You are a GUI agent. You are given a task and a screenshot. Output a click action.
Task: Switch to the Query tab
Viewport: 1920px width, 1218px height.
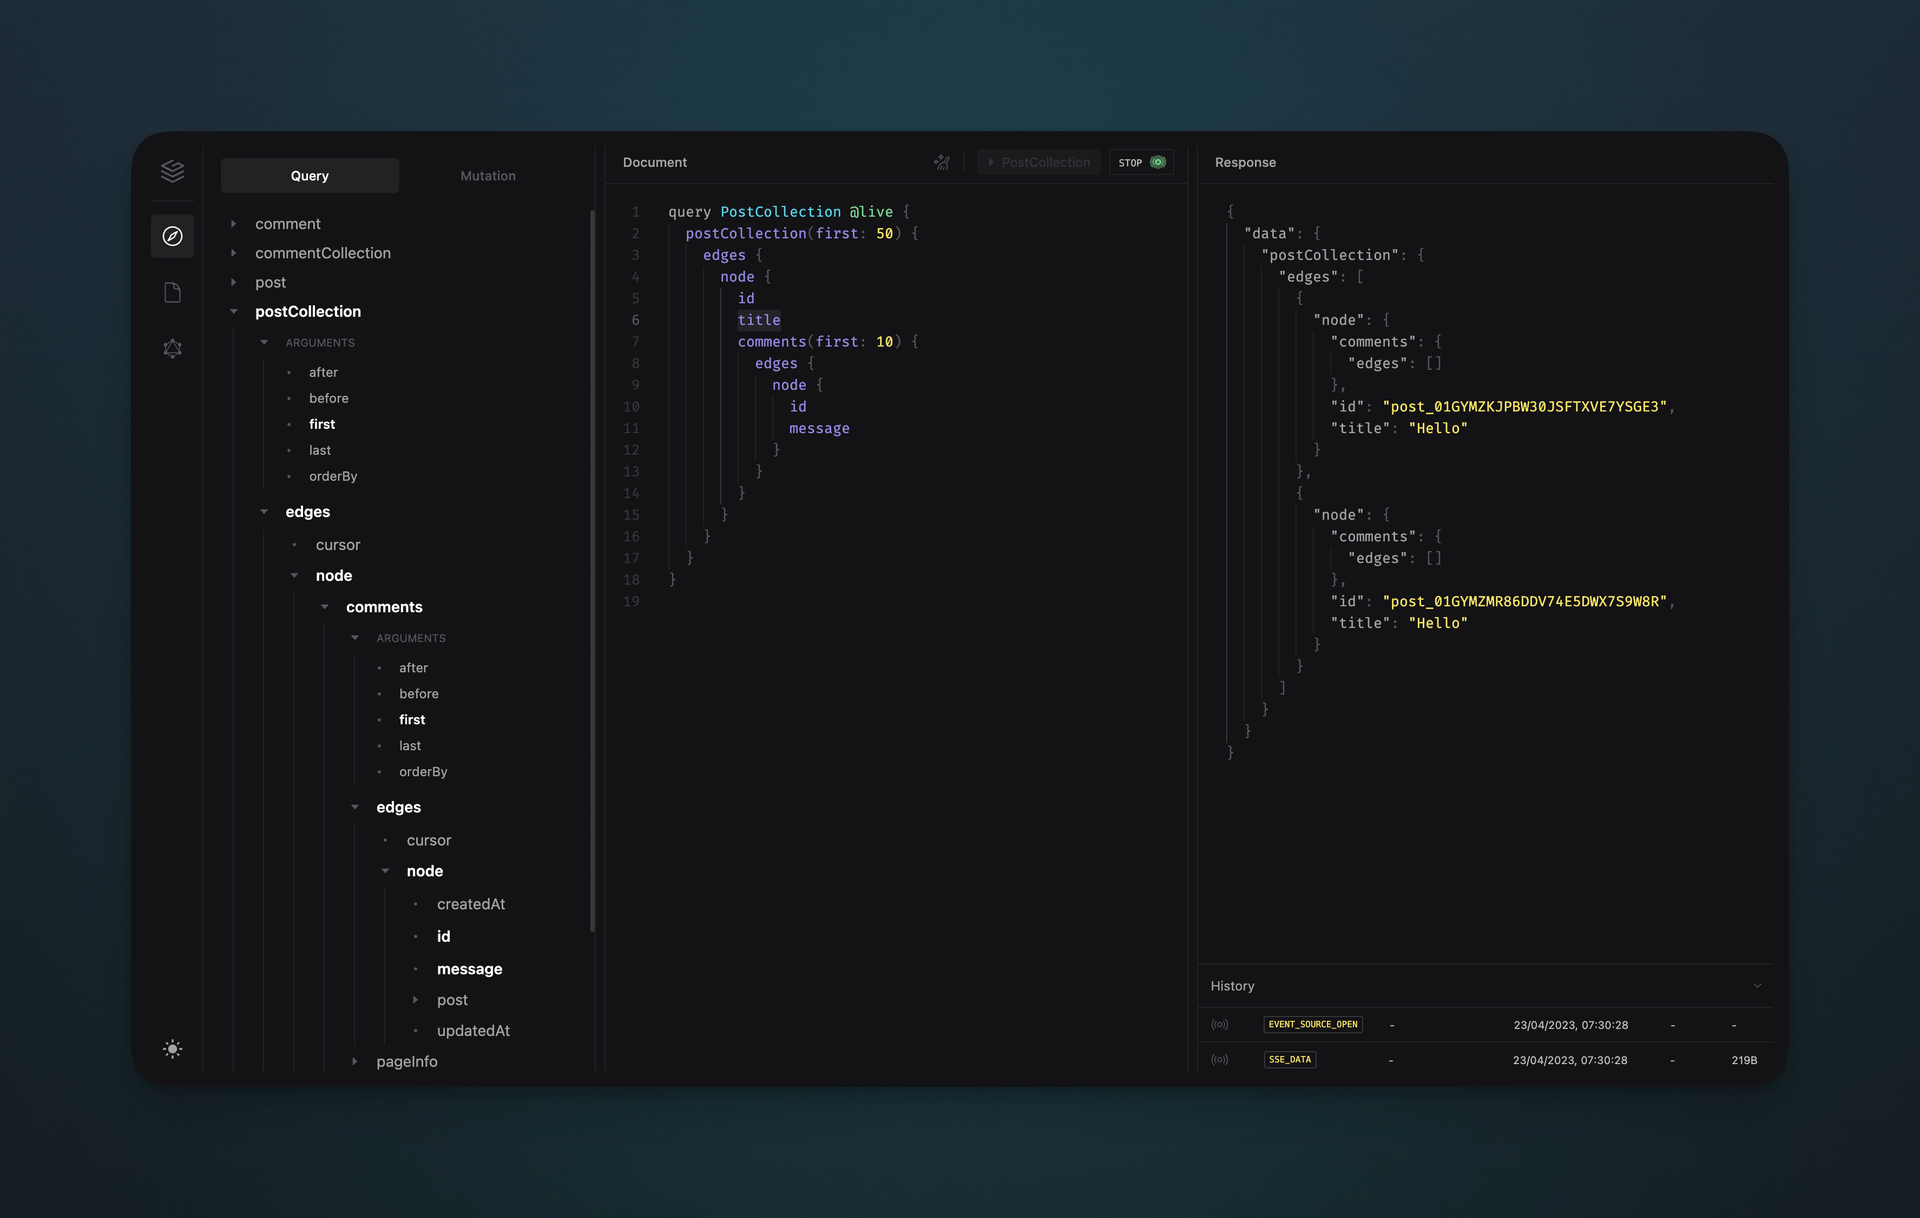point(310,176)
